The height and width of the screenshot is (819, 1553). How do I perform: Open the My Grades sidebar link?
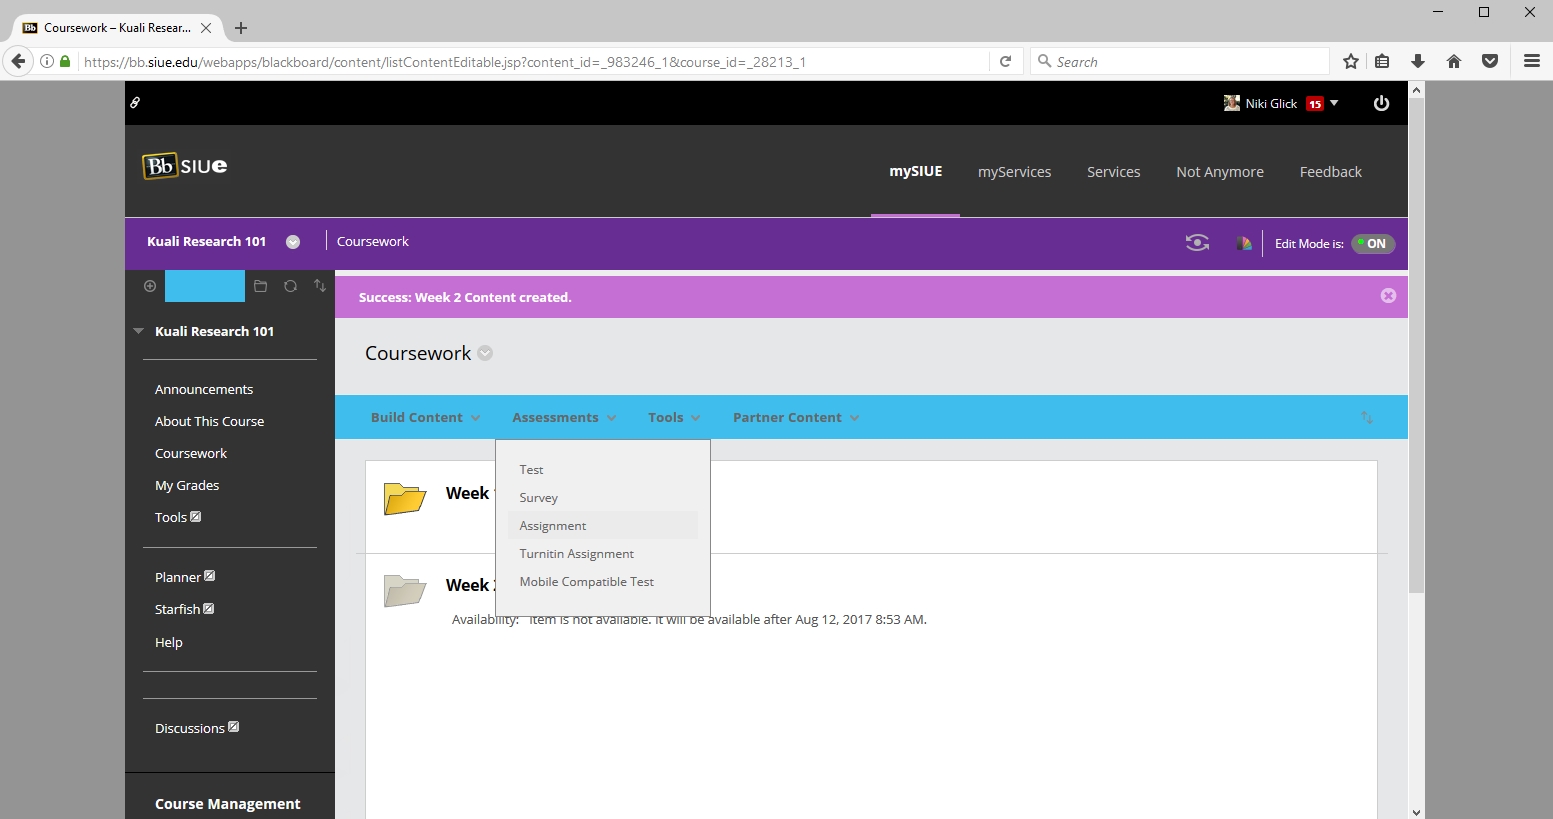[187, 486]
